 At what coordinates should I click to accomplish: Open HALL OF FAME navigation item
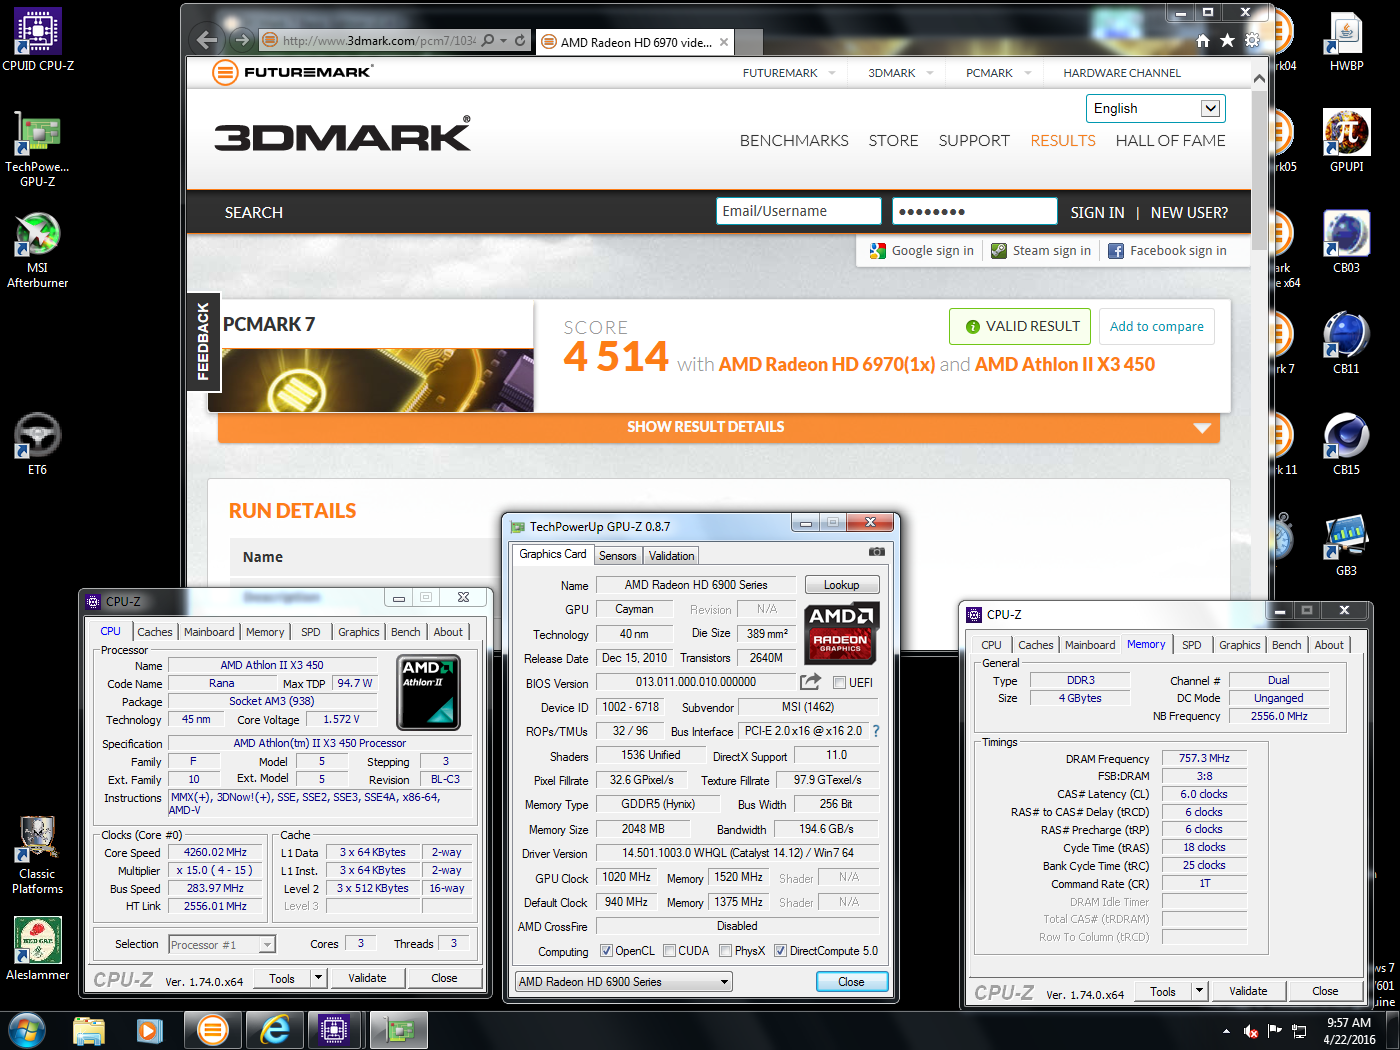(x=1170, y=141)
